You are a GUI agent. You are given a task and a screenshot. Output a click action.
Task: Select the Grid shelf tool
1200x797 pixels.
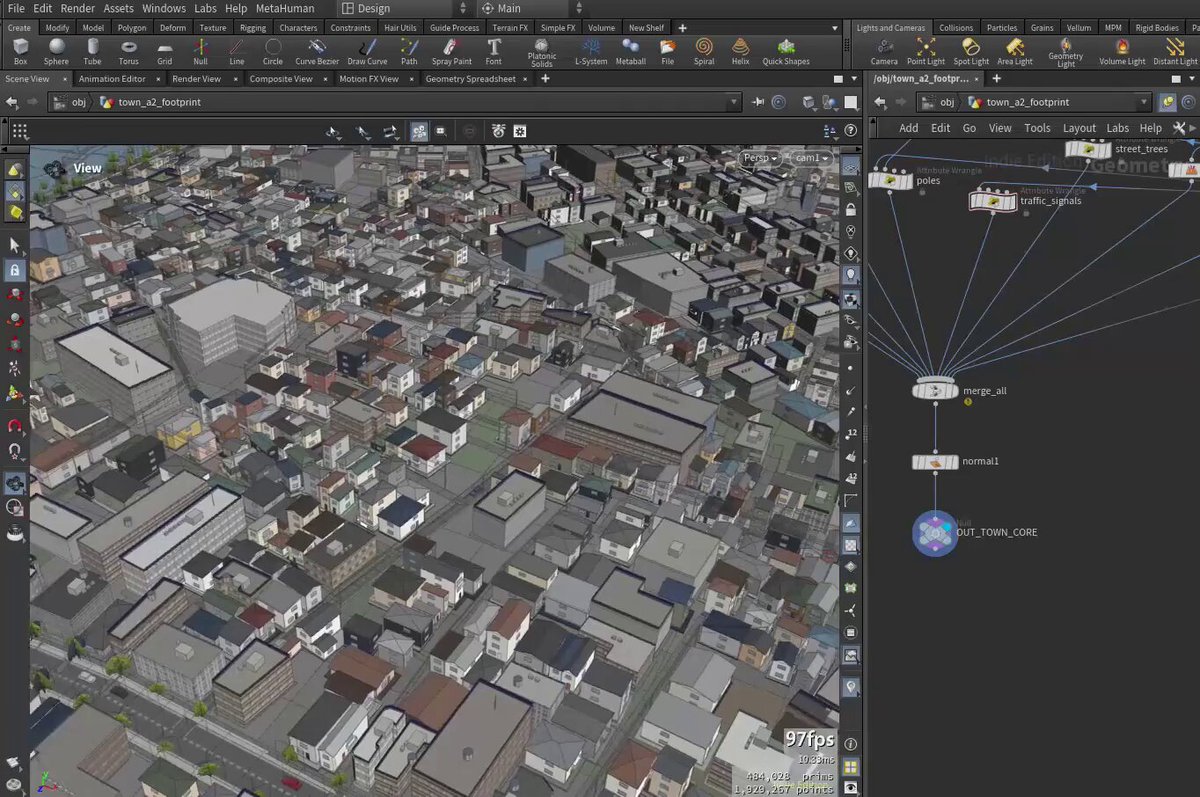pyautogui.click(x=164, y=51)
